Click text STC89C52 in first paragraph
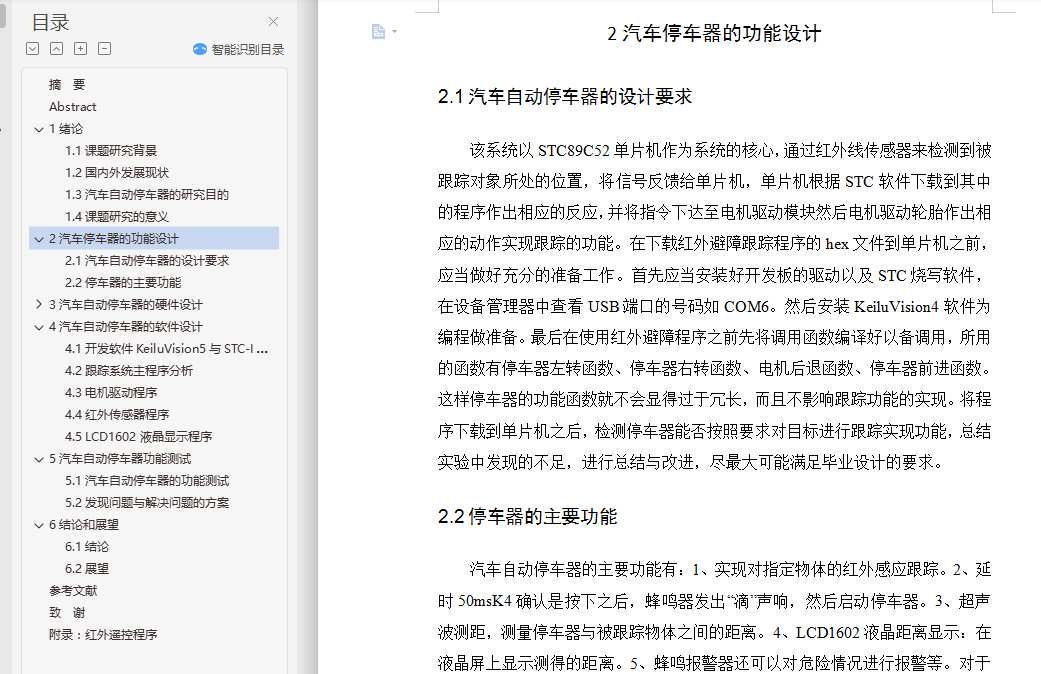1041x674 pixels. click(x=574, y=151)
